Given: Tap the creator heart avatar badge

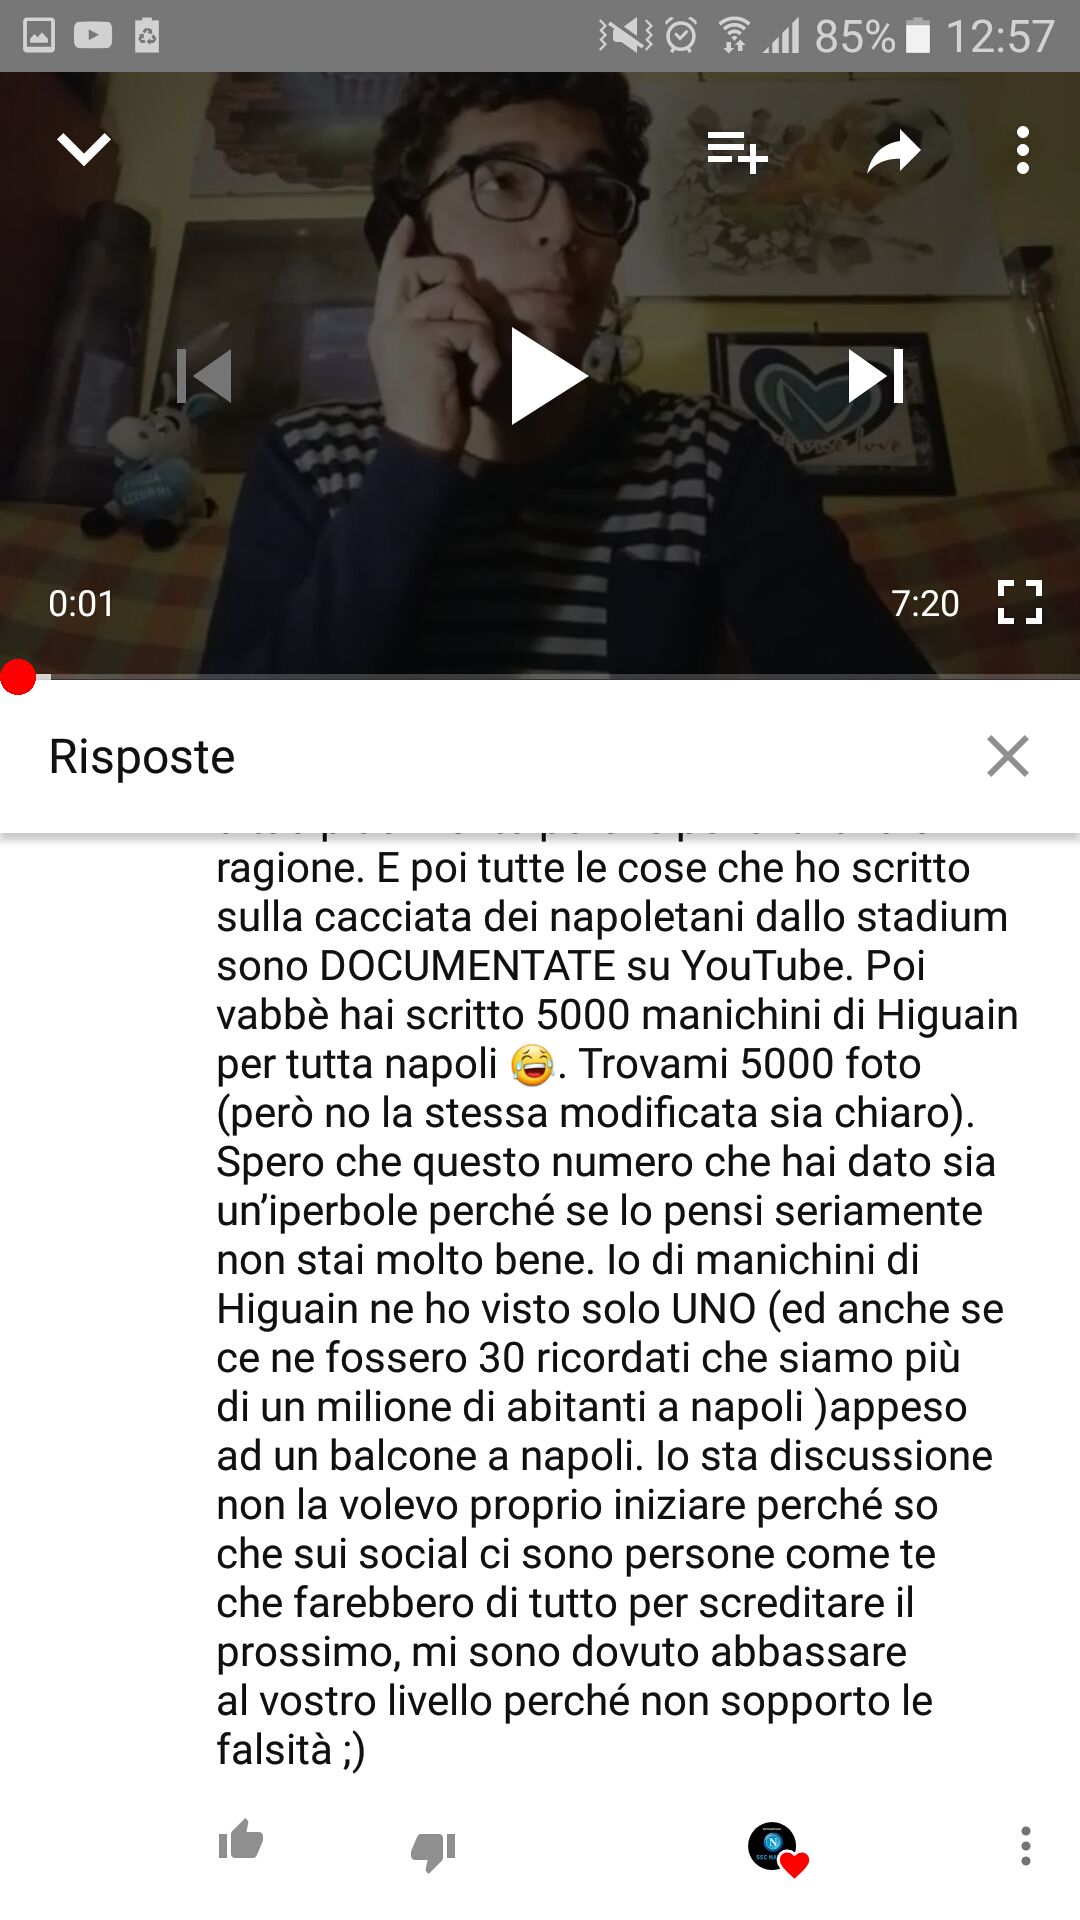Looking at the screenshot, I should pyautogui.click(x=777, y=1848).
